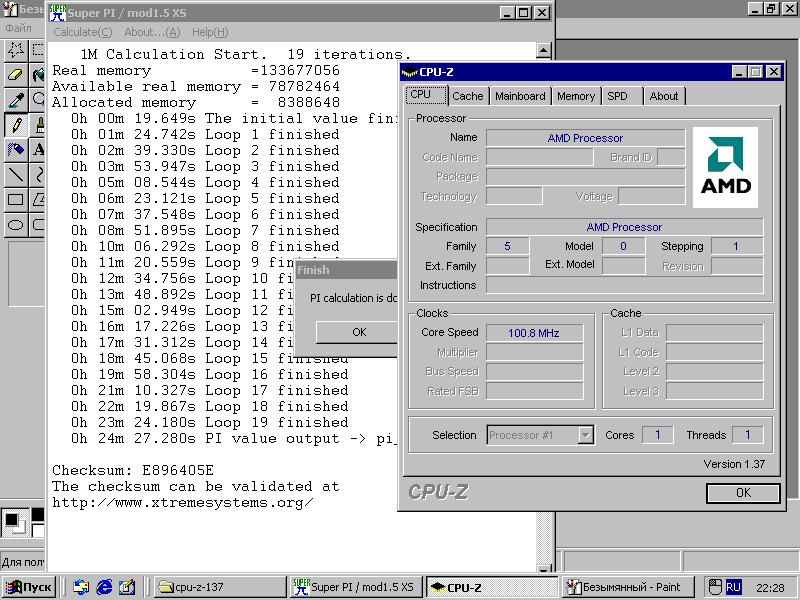Open the About menu in Super PI
This screenshot has height=600, width=800.
(152, 32)
